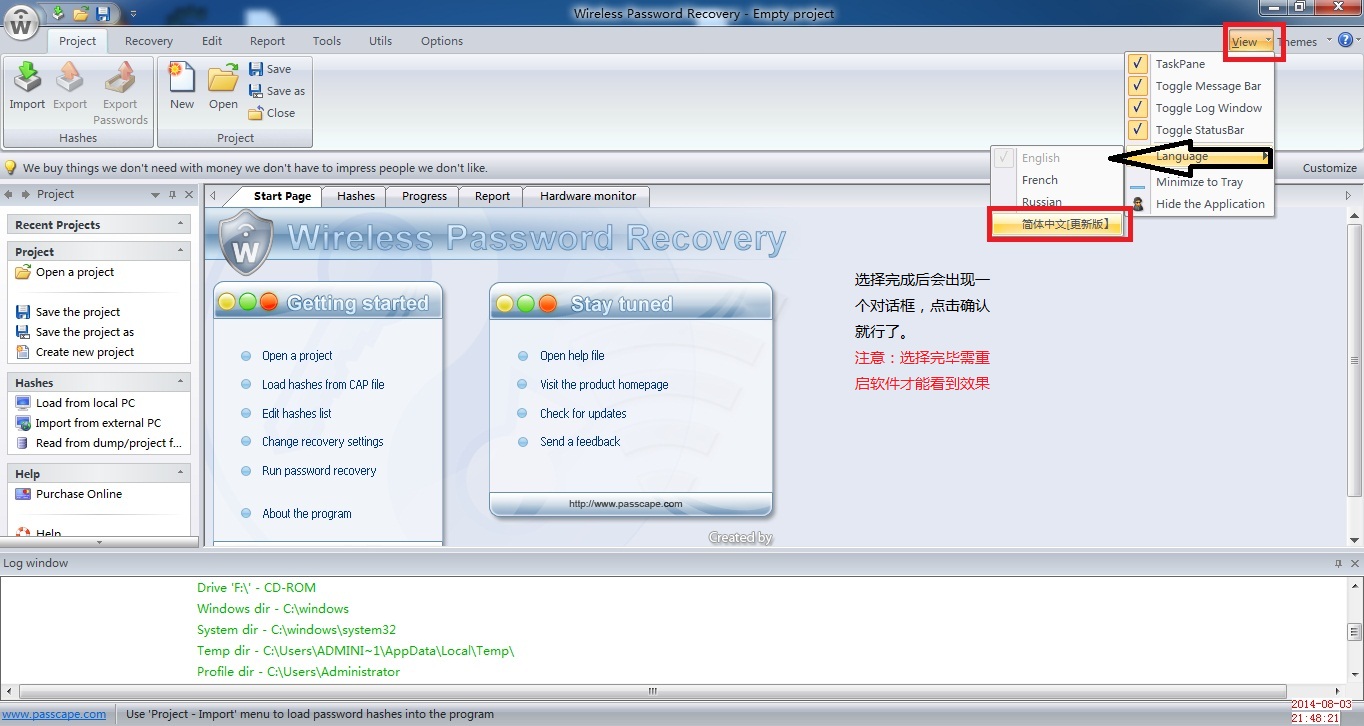
Task: Click www.passcape.com status bar link
Action: [x=54, y=714]
